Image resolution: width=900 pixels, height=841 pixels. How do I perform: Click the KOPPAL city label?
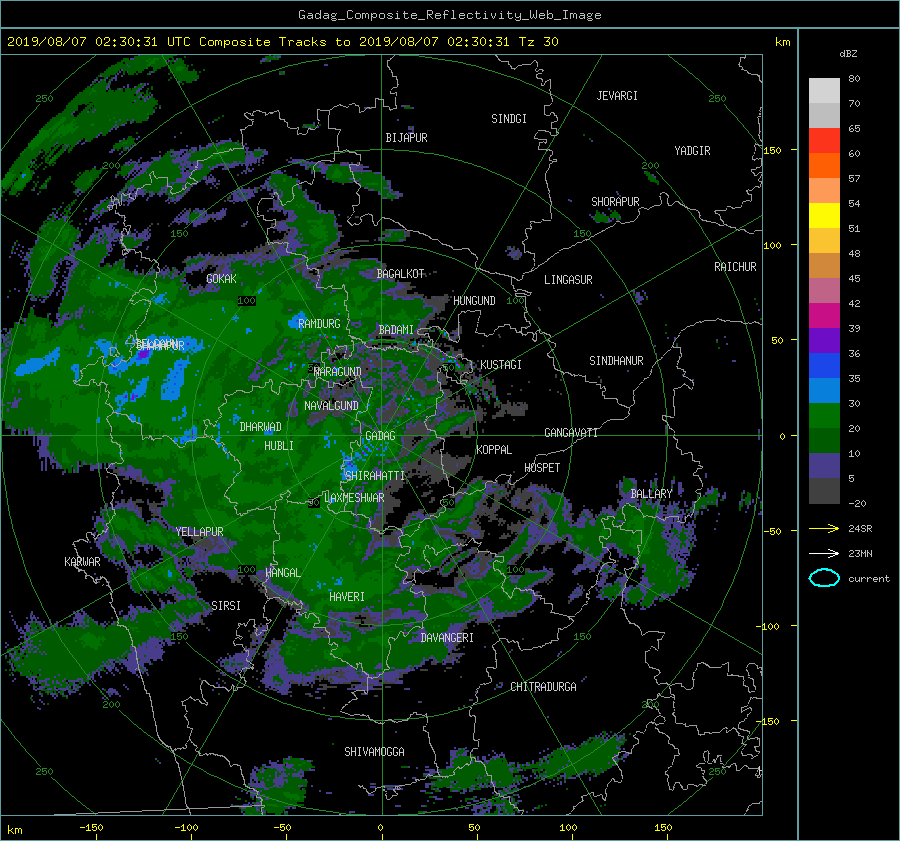[x=494, y=450]
